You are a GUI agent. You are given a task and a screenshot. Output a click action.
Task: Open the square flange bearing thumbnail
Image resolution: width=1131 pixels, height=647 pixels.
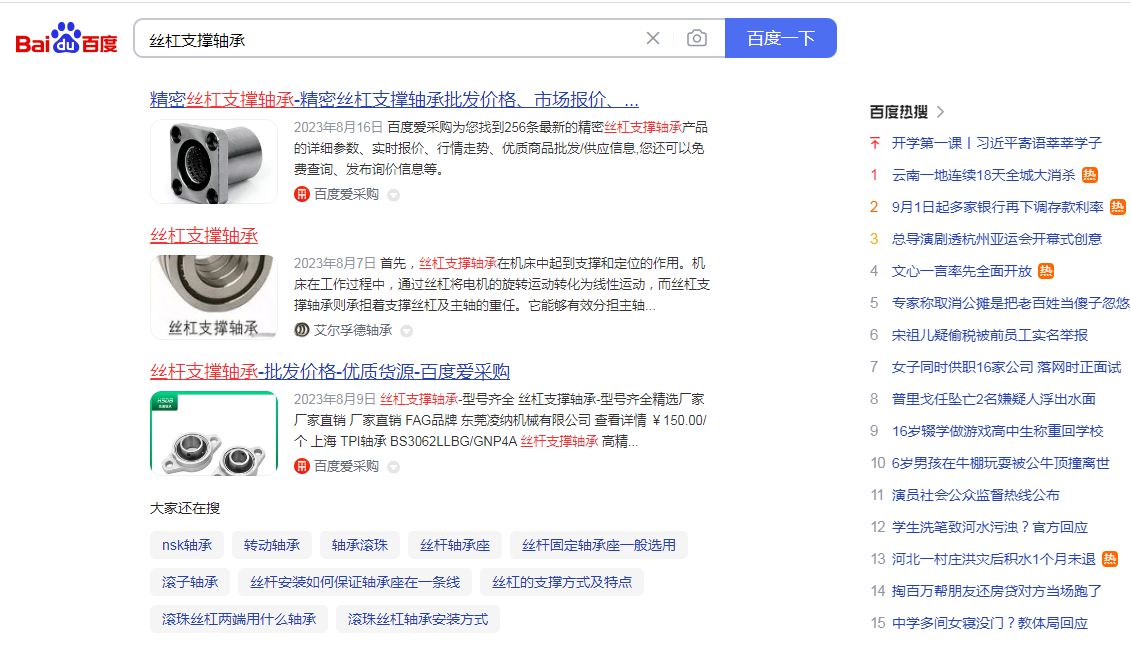[x=214, y=162]
